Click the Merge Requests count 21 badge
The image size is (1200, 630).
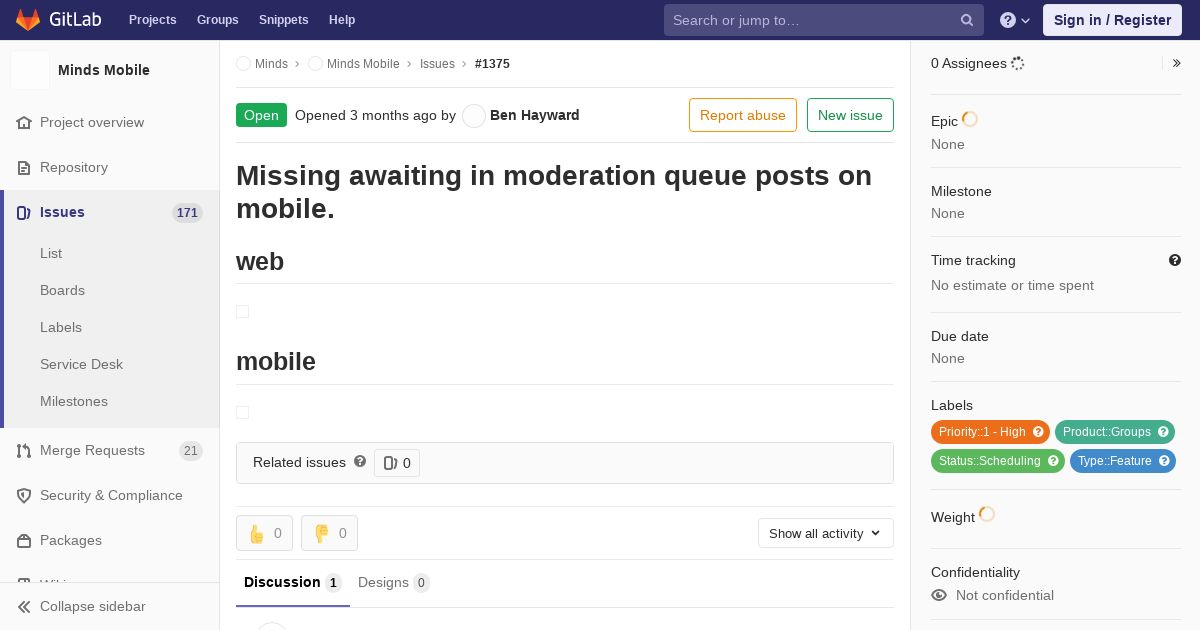[190, 451]
